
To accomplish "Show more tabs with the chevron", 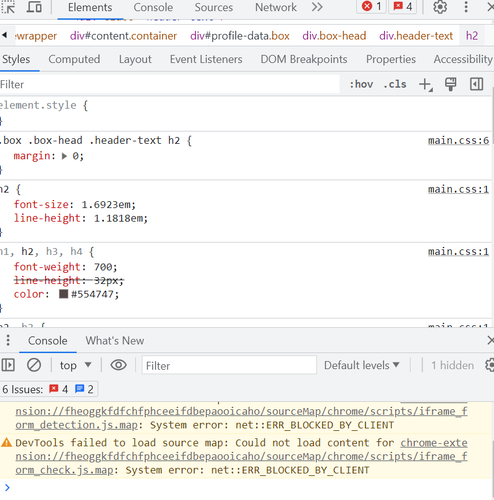I will pyautogui.click(x=317, y=7).
